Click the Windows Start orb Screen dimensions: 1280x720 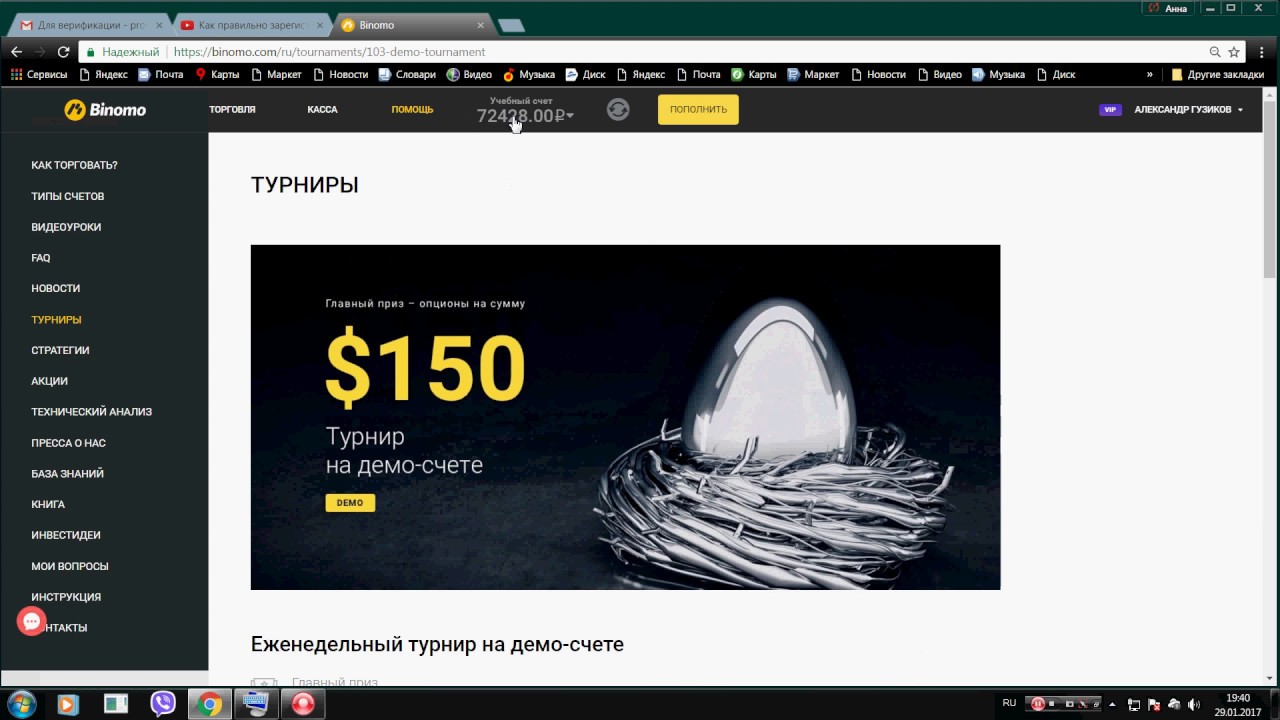coord(21,704)
